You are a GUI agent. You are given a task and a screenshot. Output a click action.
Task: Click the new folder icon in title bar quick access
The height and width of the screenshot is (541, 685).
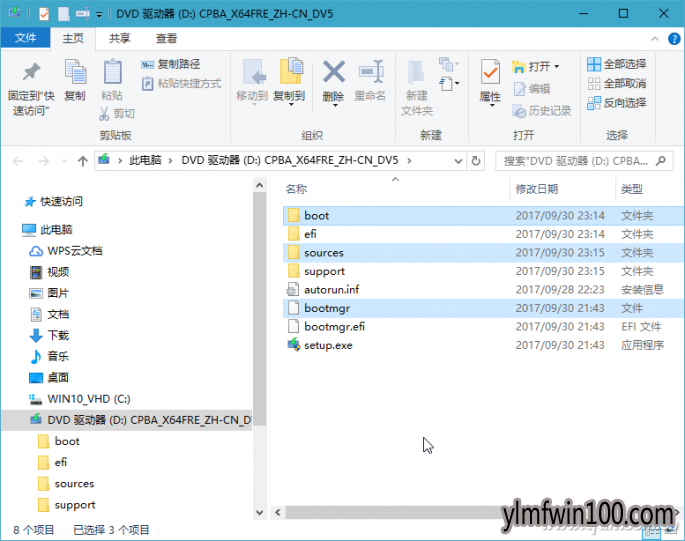64,14
